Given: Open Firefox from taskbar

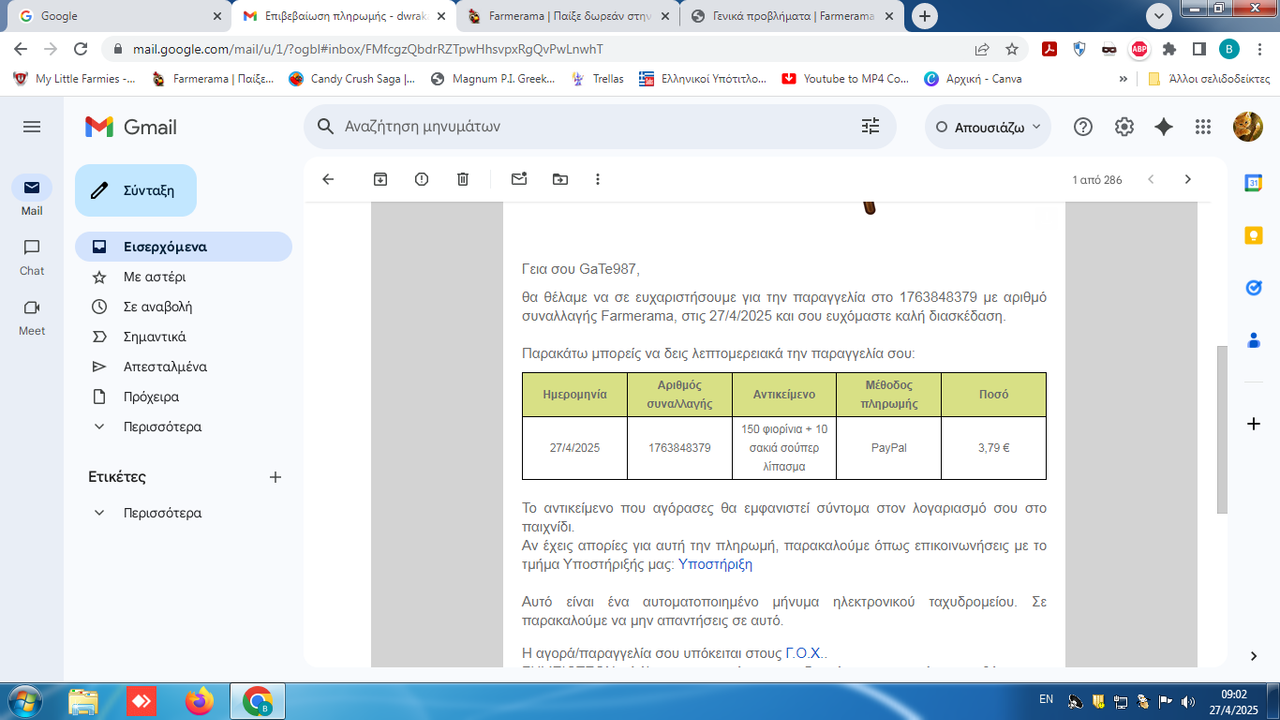Looking at the screenshot, I should (x=200, y=701).
